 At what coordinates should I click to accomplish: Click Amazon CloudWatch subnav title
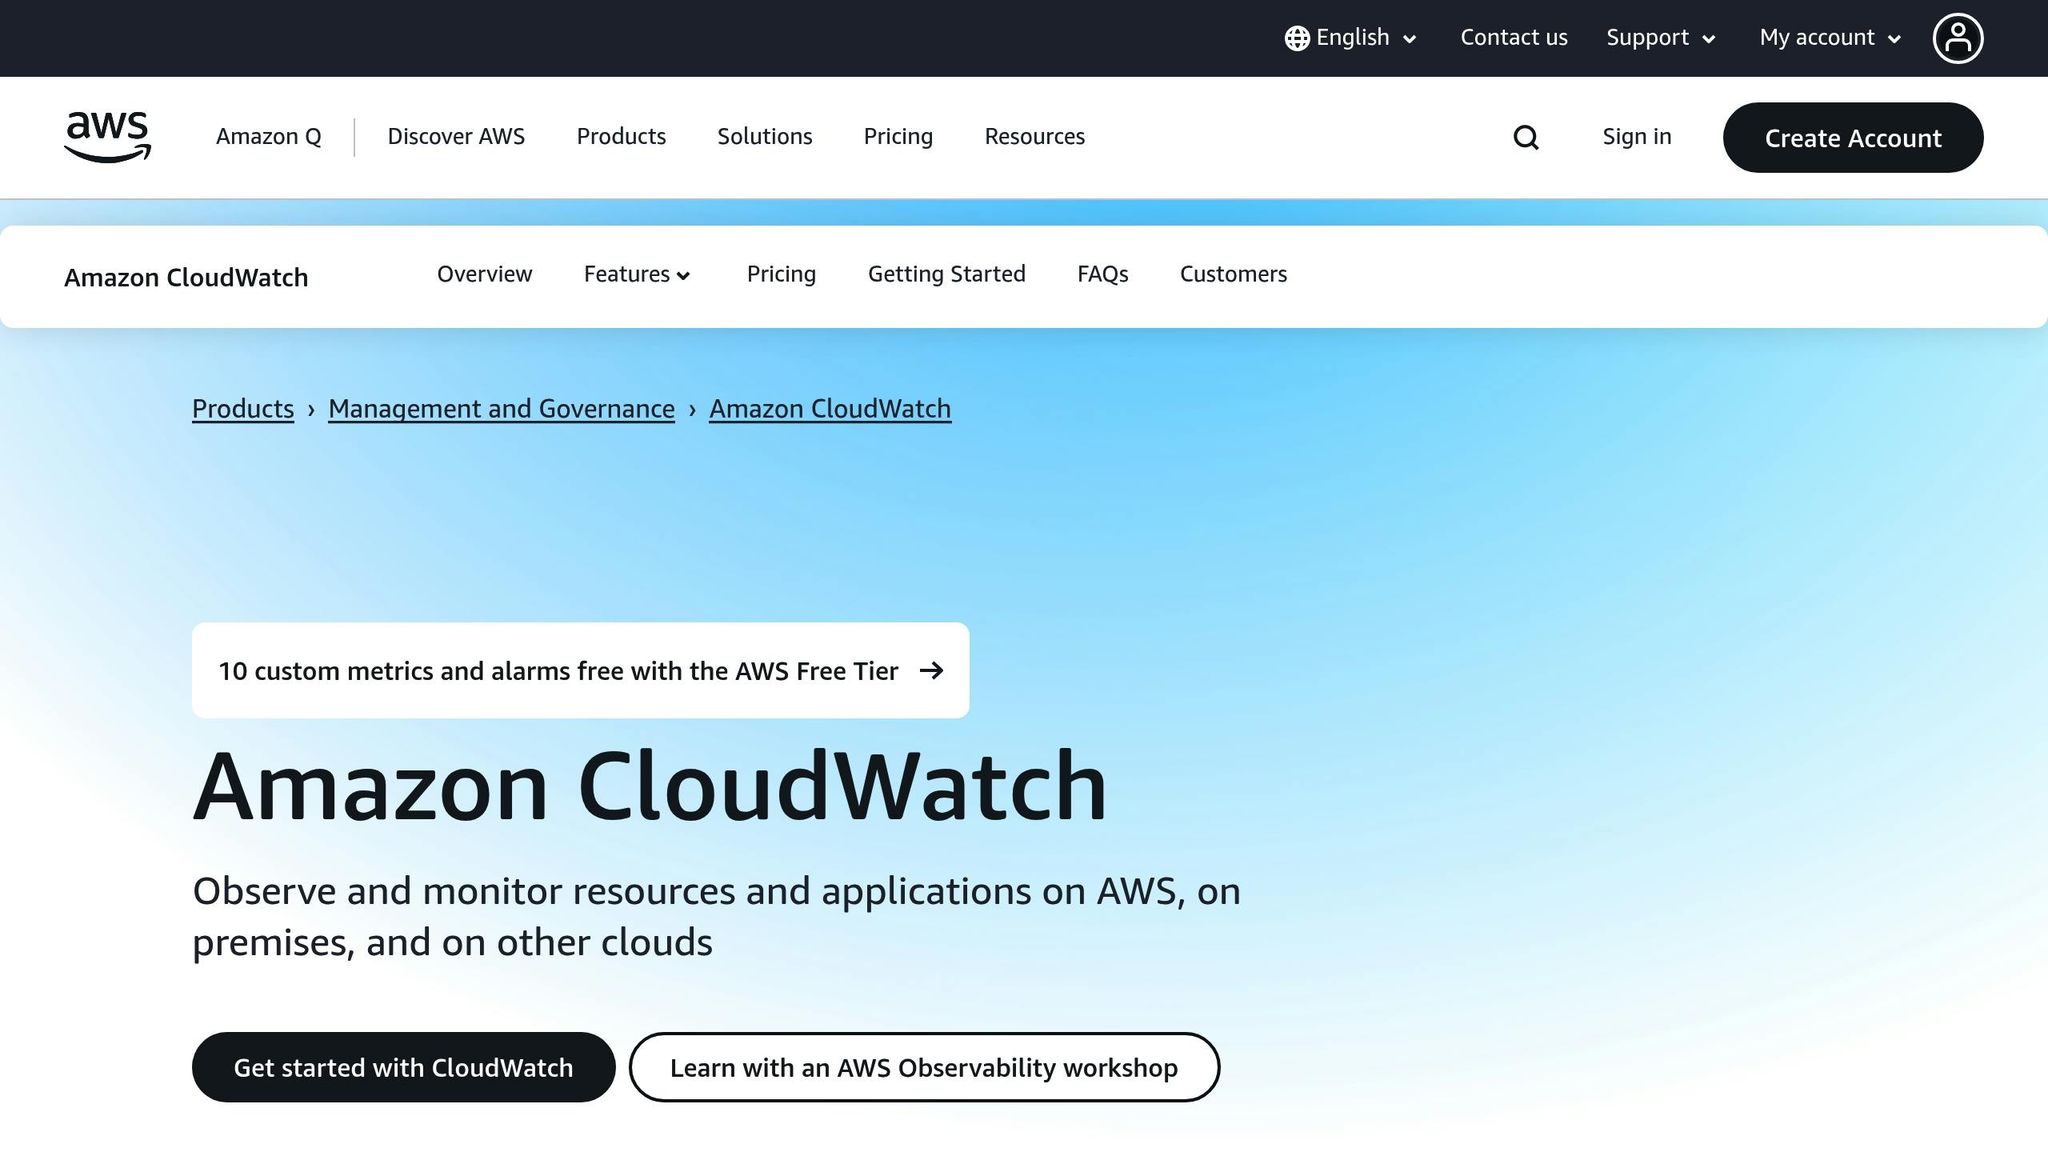pyautogui.click(x=186, y=277)
